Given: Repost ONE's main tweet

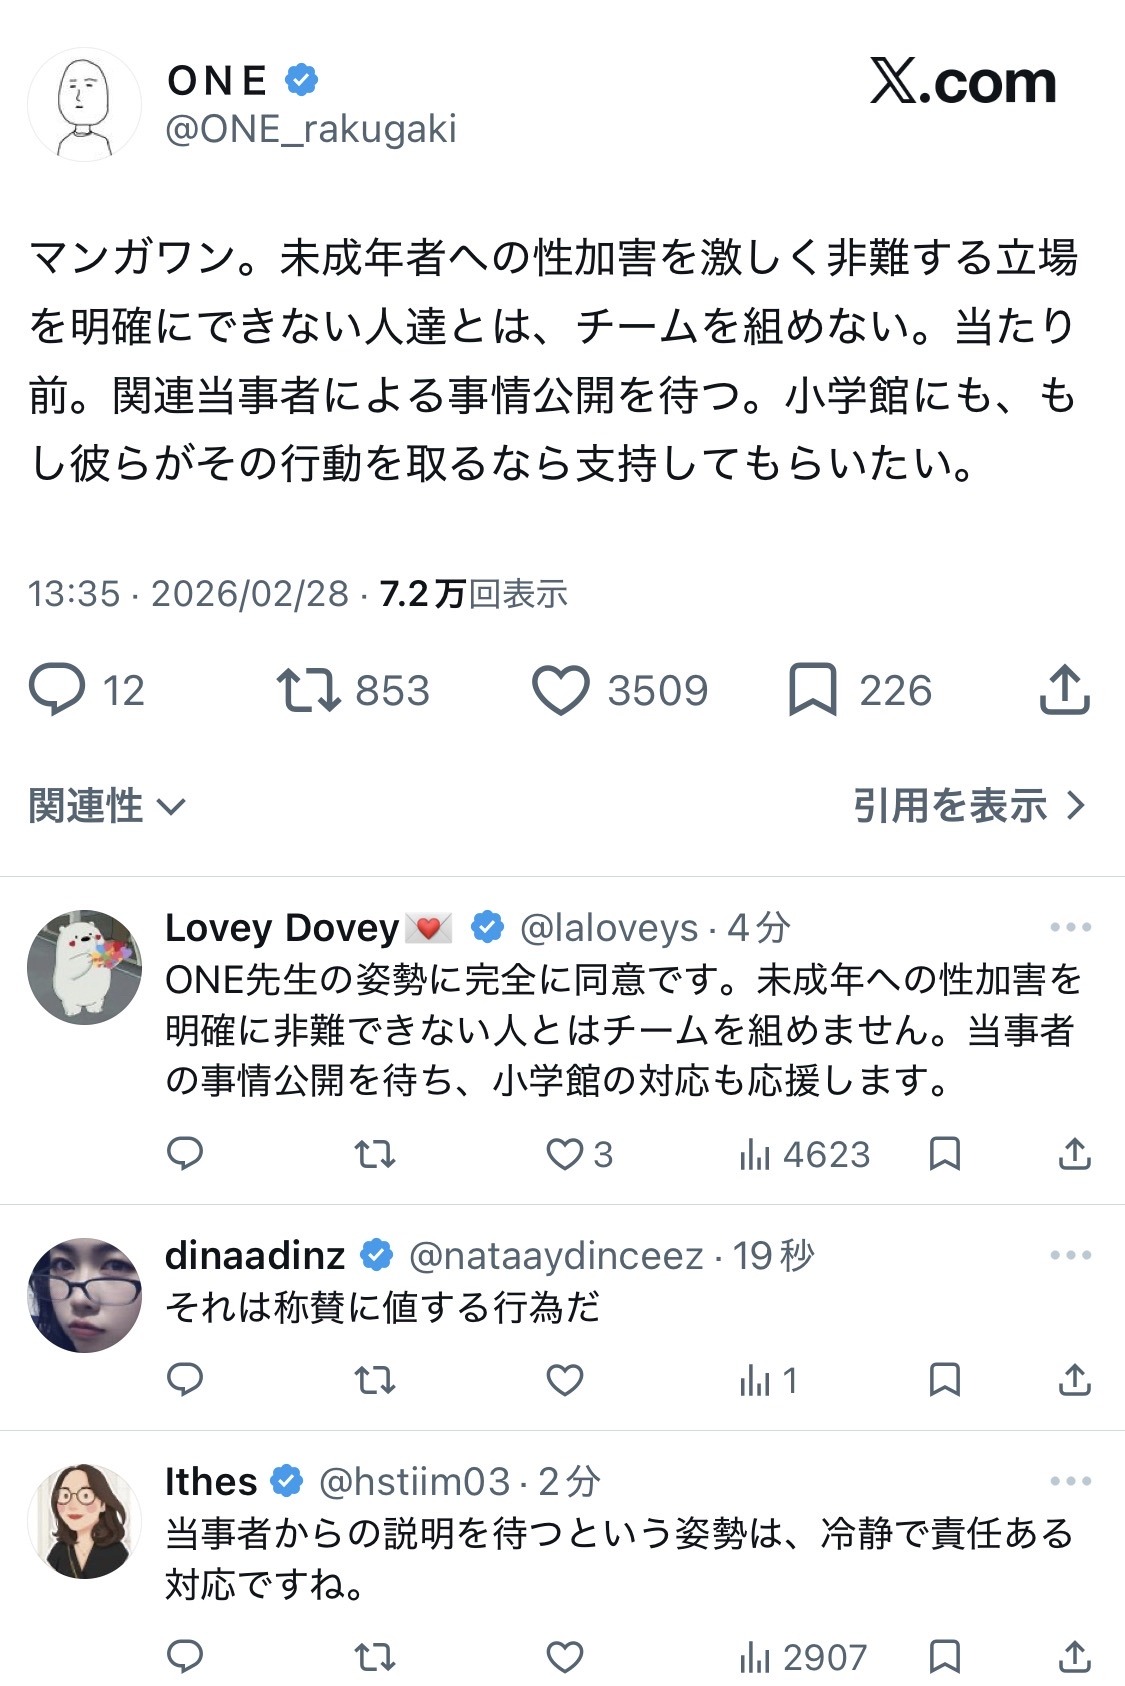Looking at the screenshot, I should pos(308,690).
